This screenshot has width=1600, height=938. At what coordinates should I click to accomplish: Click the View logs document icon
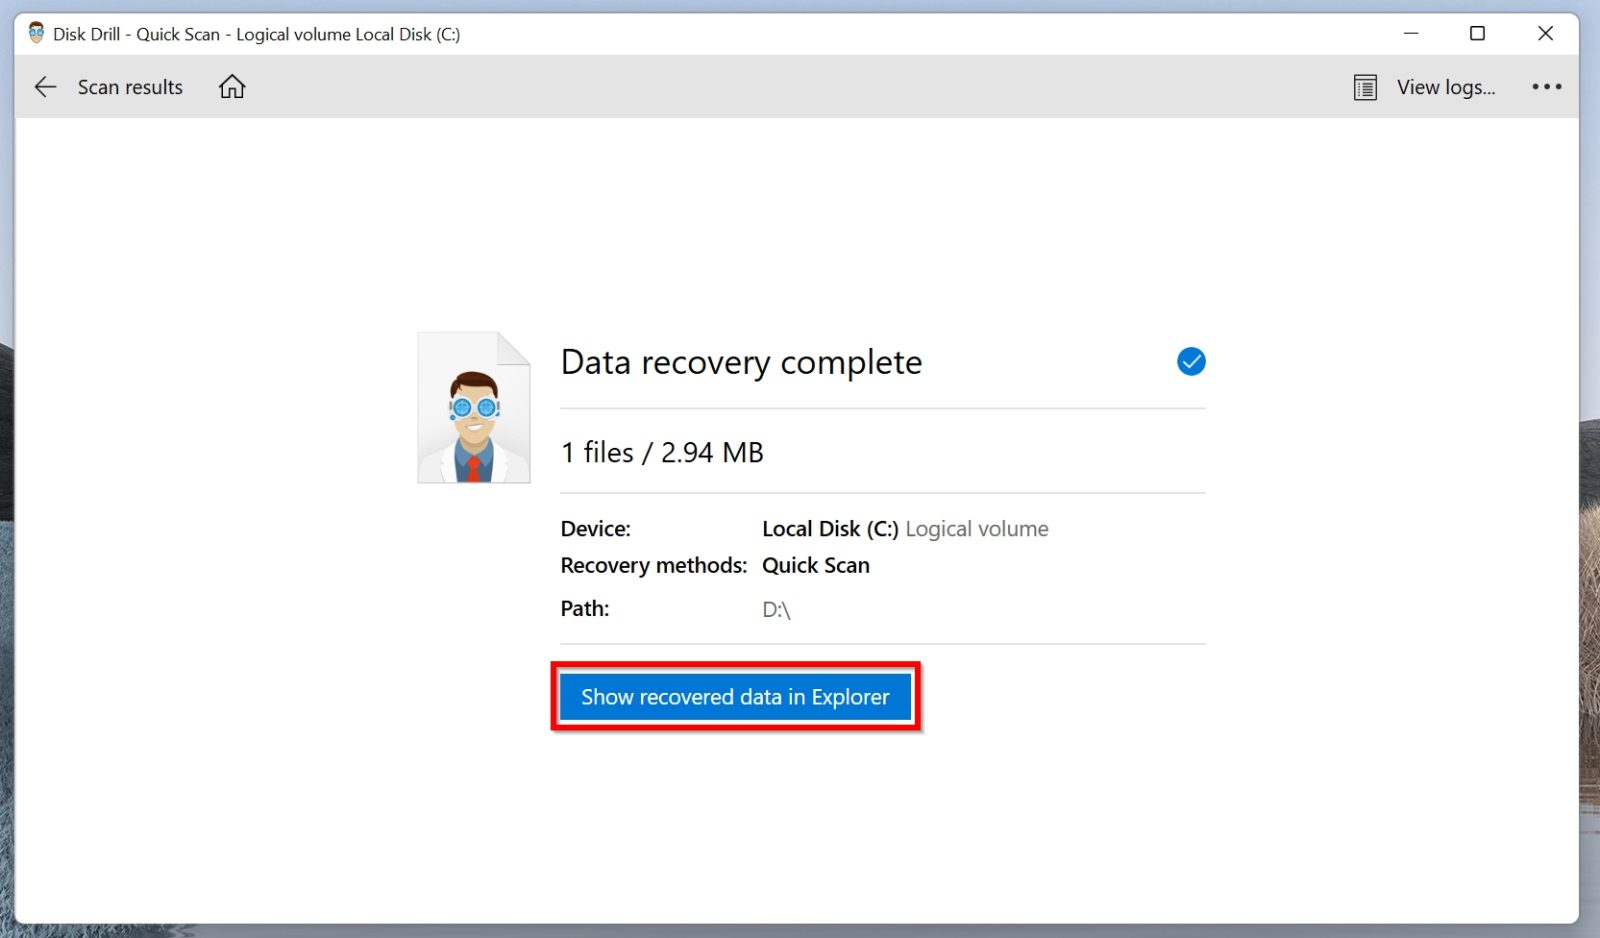1364,87
